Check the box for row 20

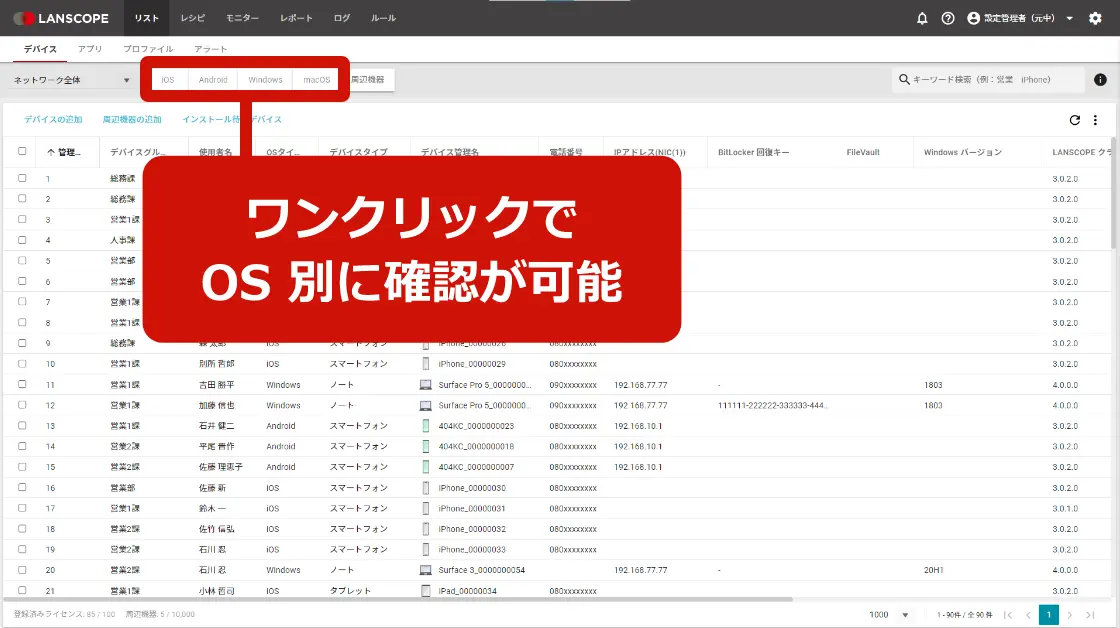tap(22, 570)
